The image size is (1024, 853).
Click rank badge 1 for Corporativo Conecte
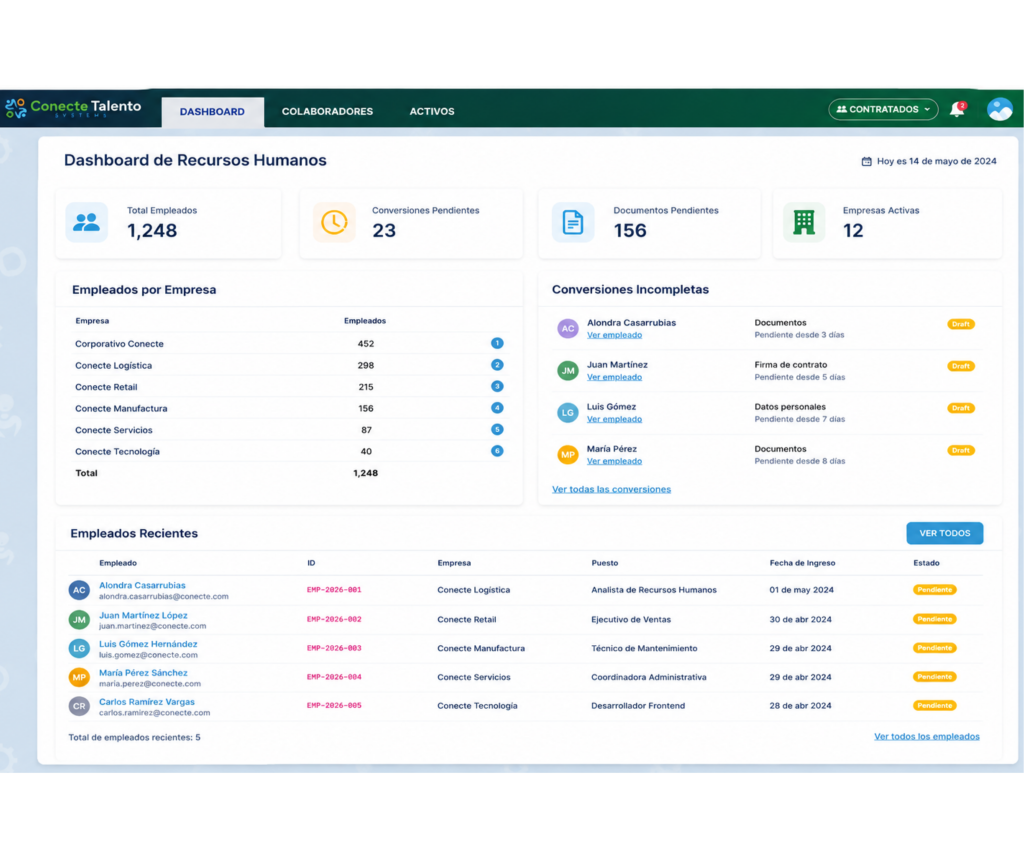point(497,343)
